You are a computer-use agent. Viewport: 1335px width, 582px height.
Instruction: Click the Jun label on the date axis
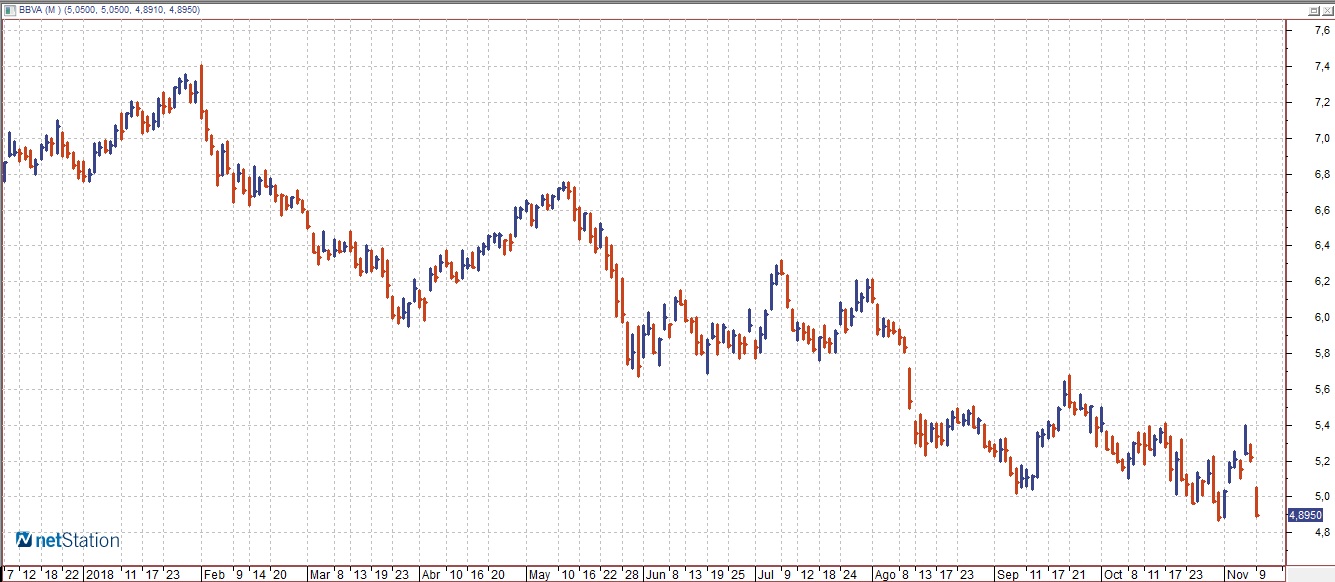[655, 574]
